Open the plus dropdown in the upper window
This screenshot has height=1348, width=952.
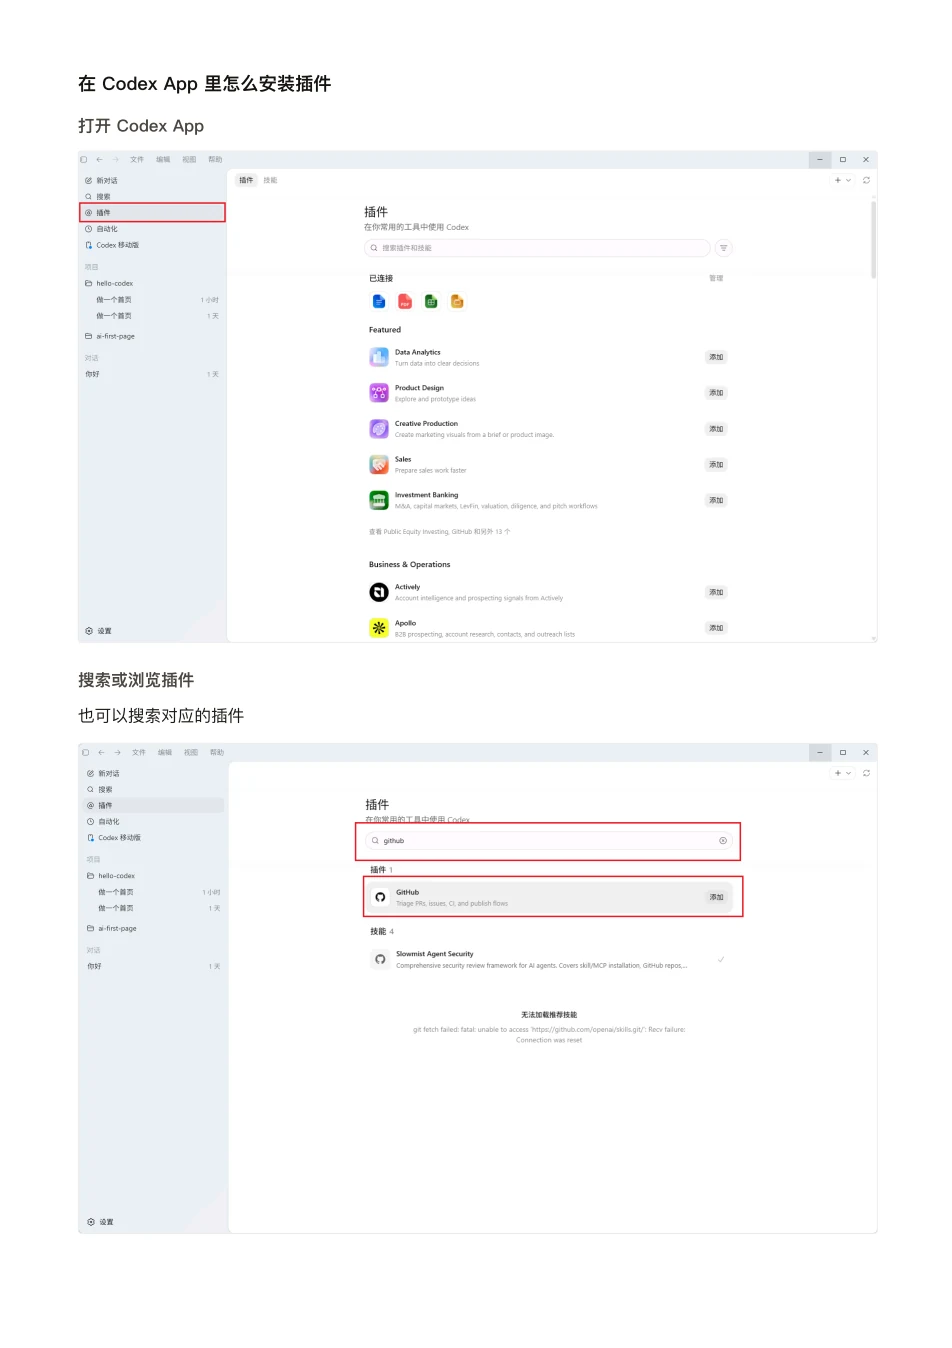(843, 180)
